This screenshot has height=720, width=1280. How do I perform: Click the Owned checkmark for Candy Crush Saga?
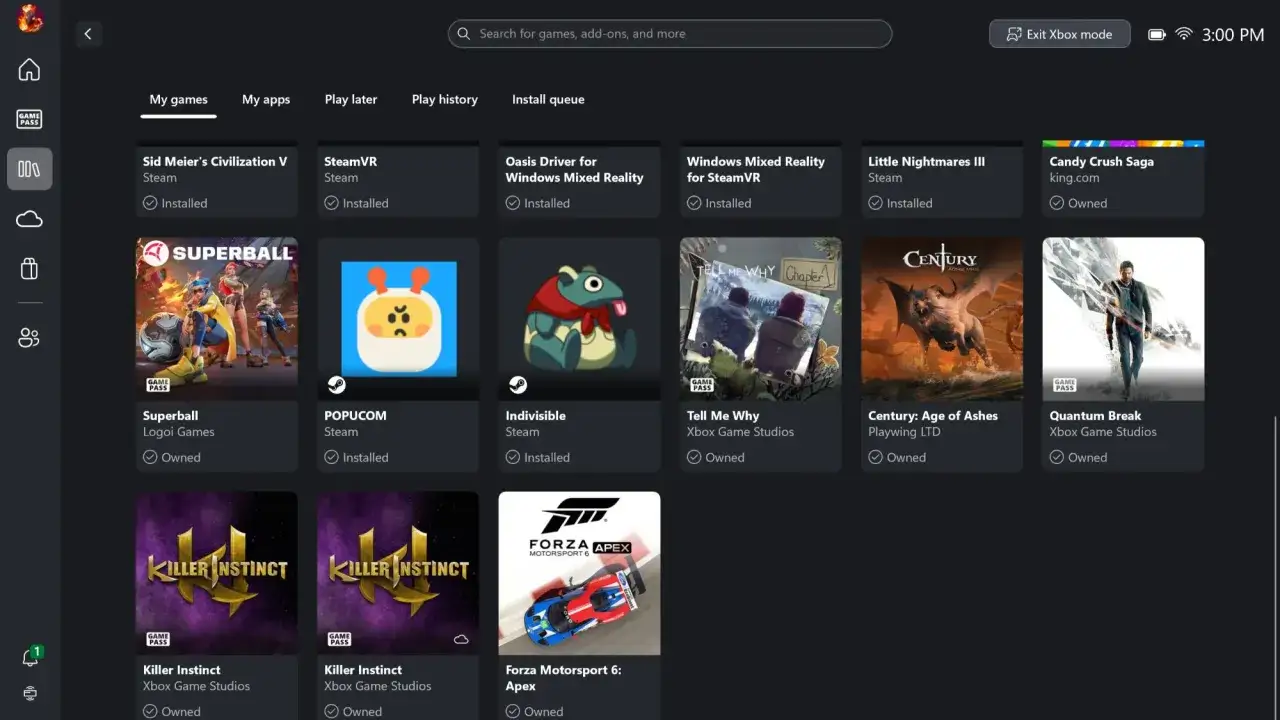(x=1057, y=203)
